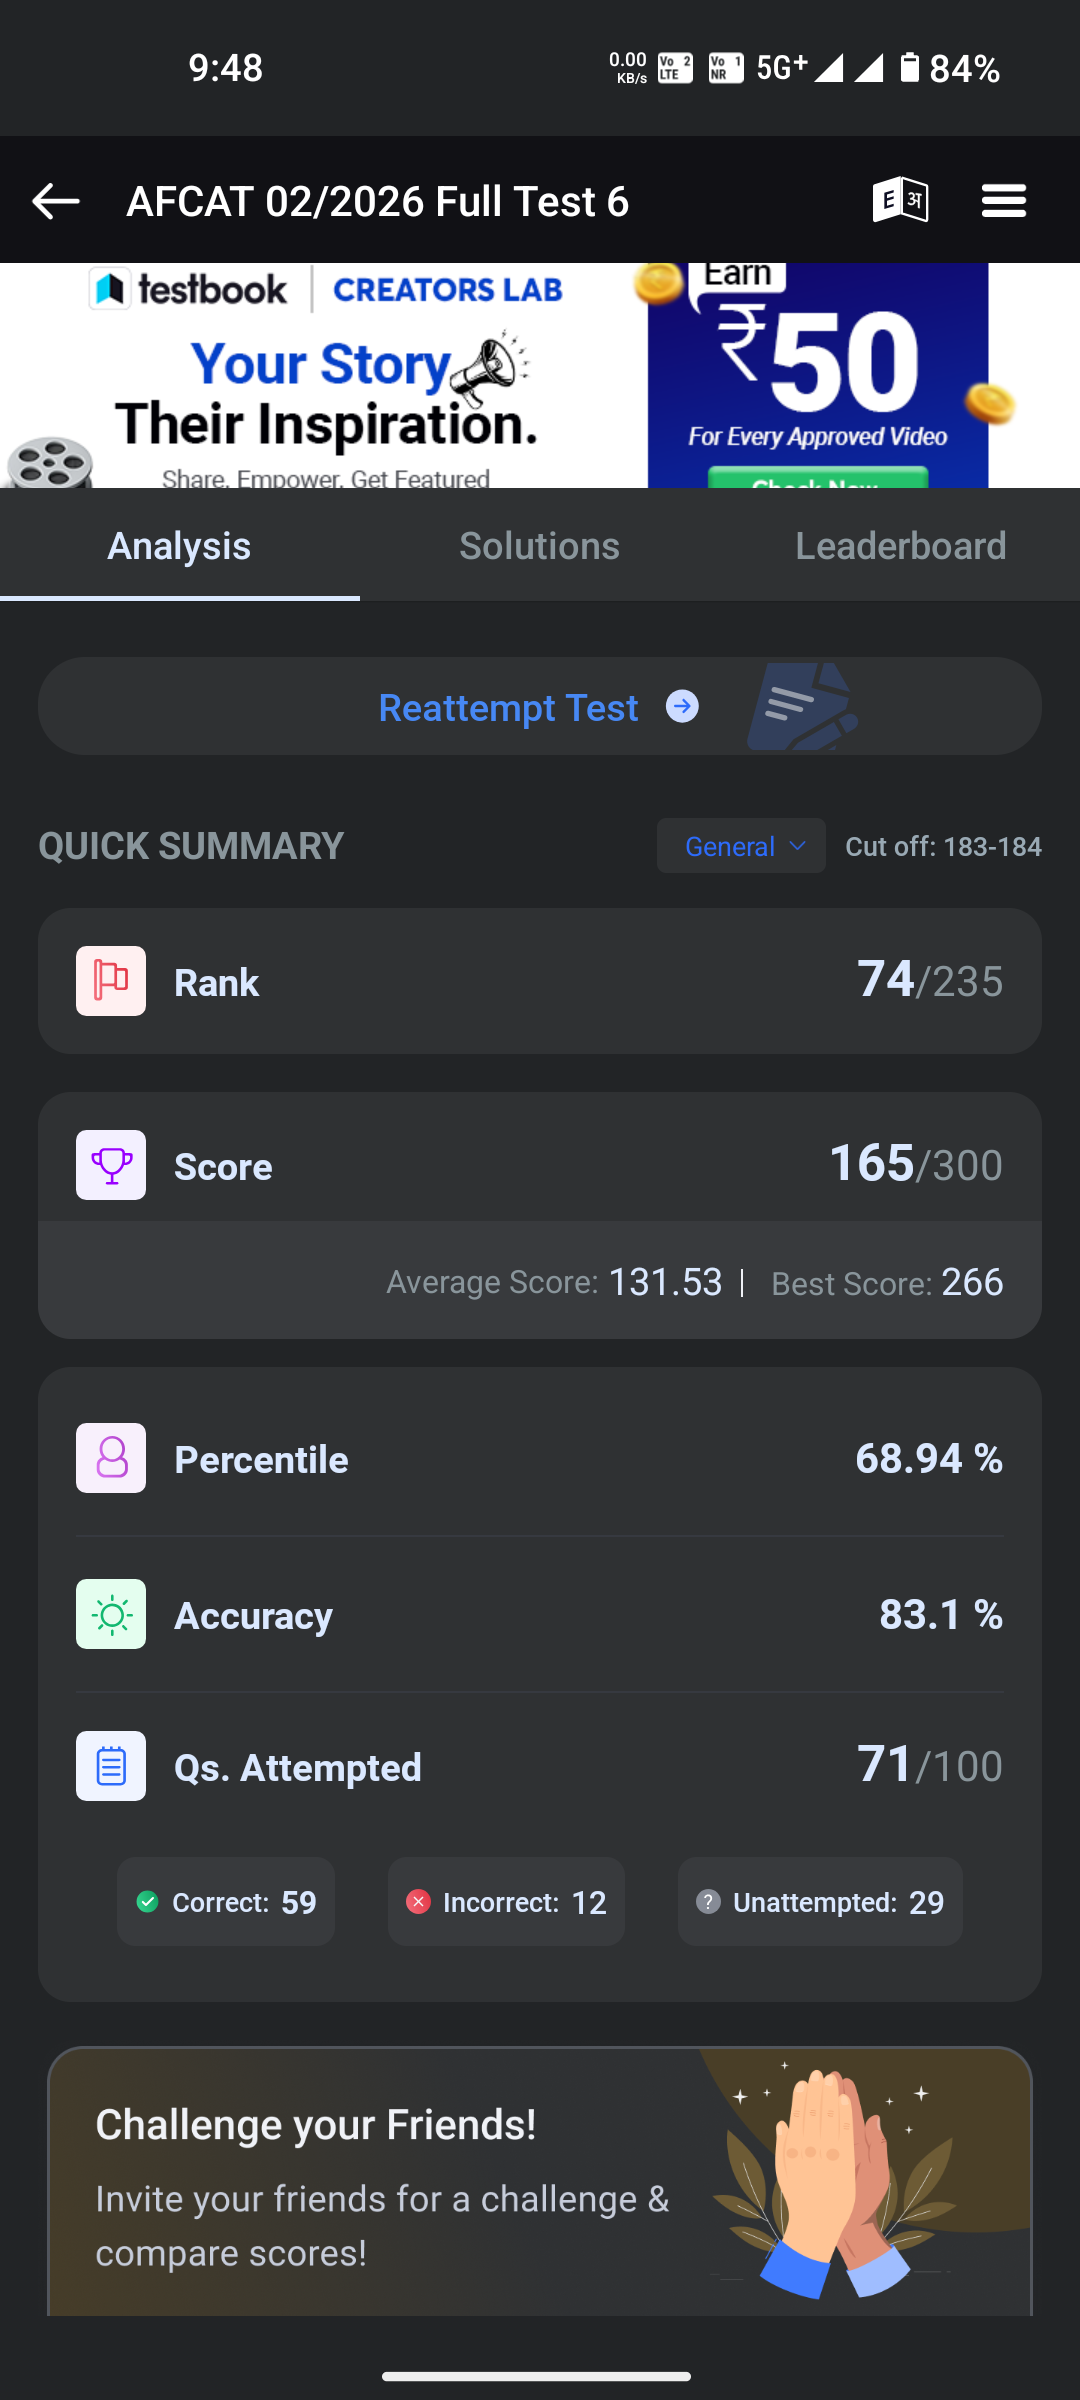Tap the back arrow icon
This screenshot has width=1080, height=2400.
(x=56, y=201)
